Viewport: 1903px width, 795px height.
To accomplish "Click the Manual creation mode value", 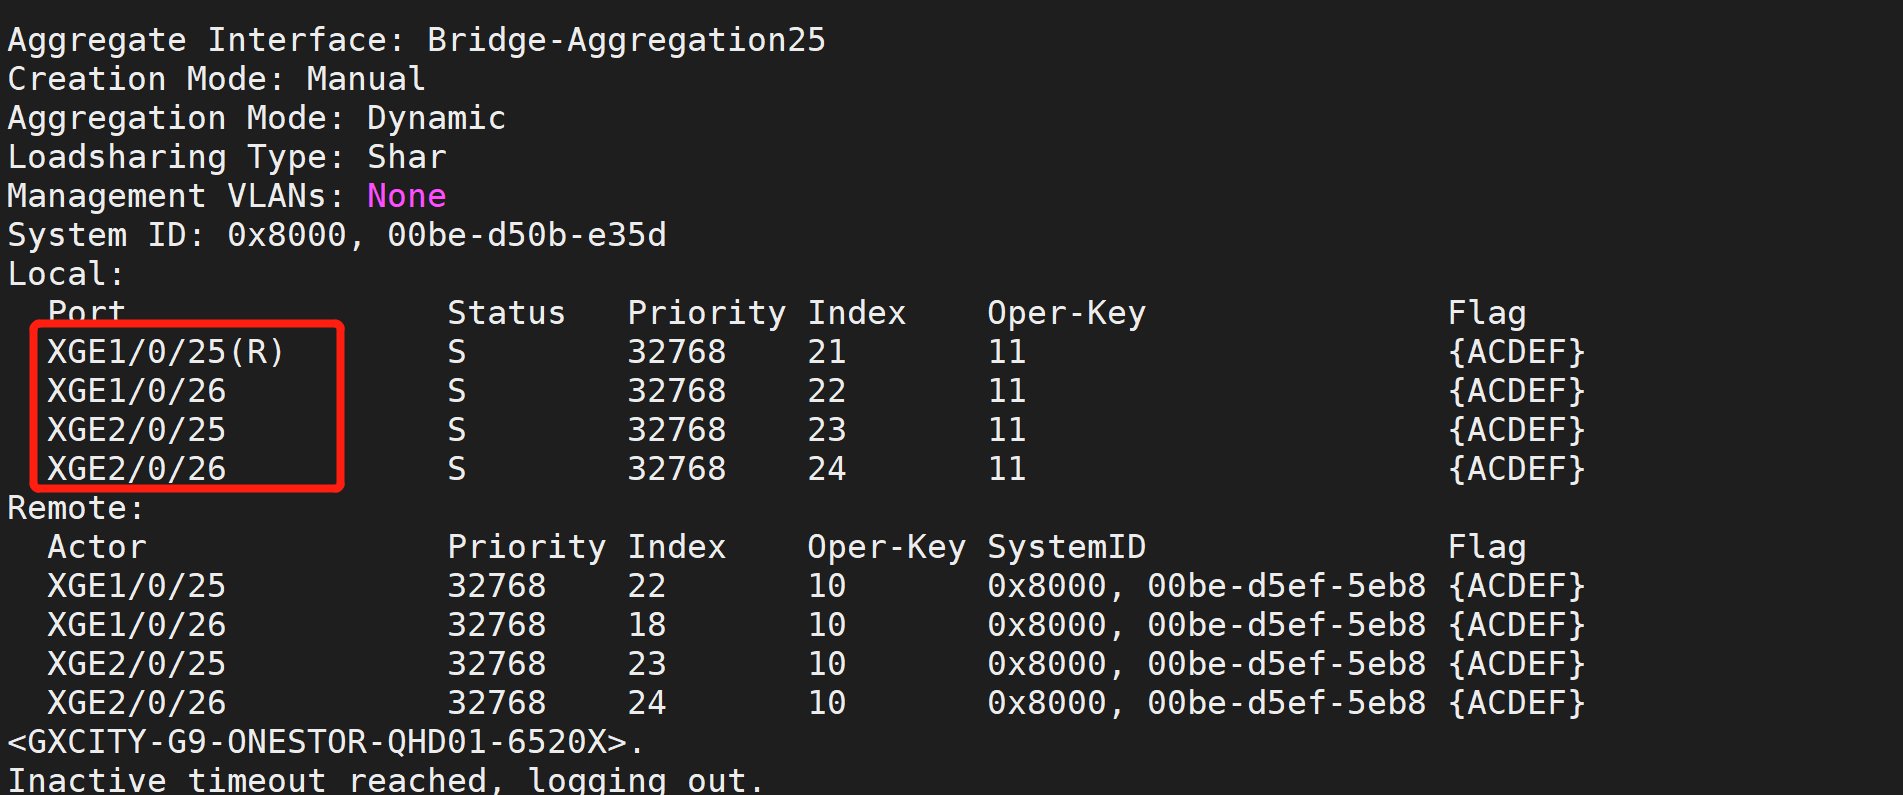I will click(366, 79).
